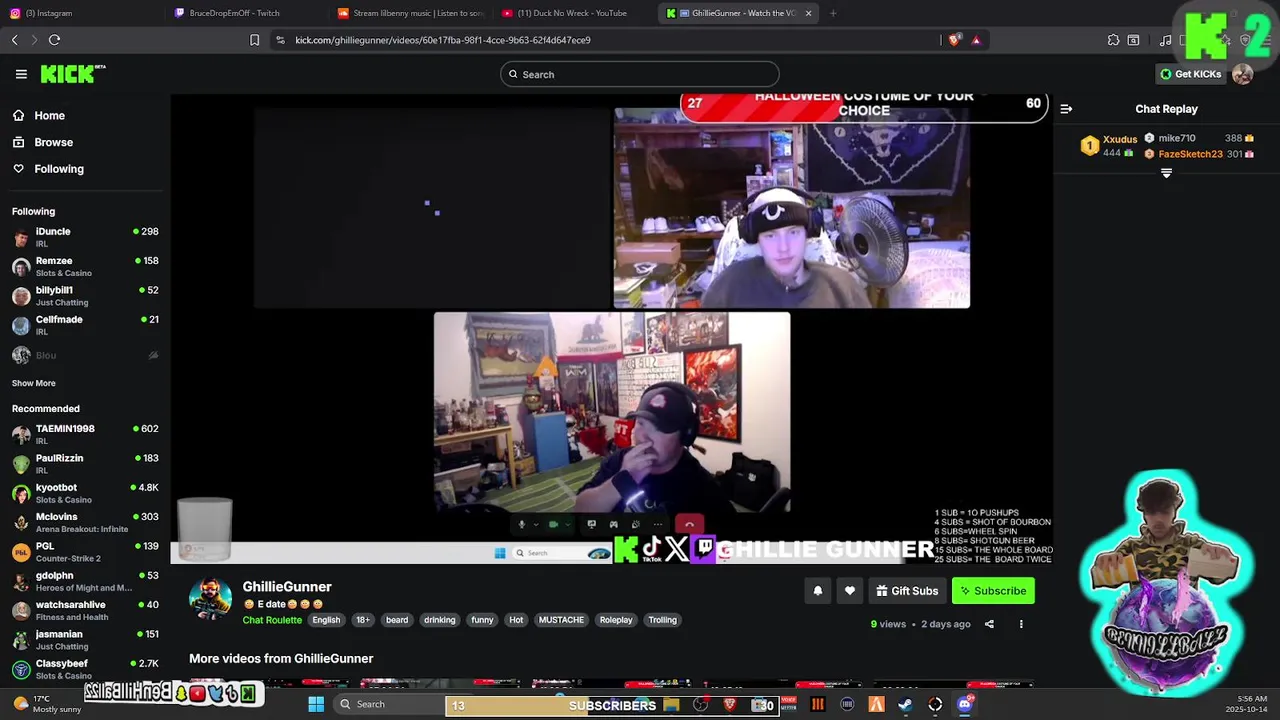Click the drinking tag
This screenshot has height=720, width=1280.
pos(440,620)
